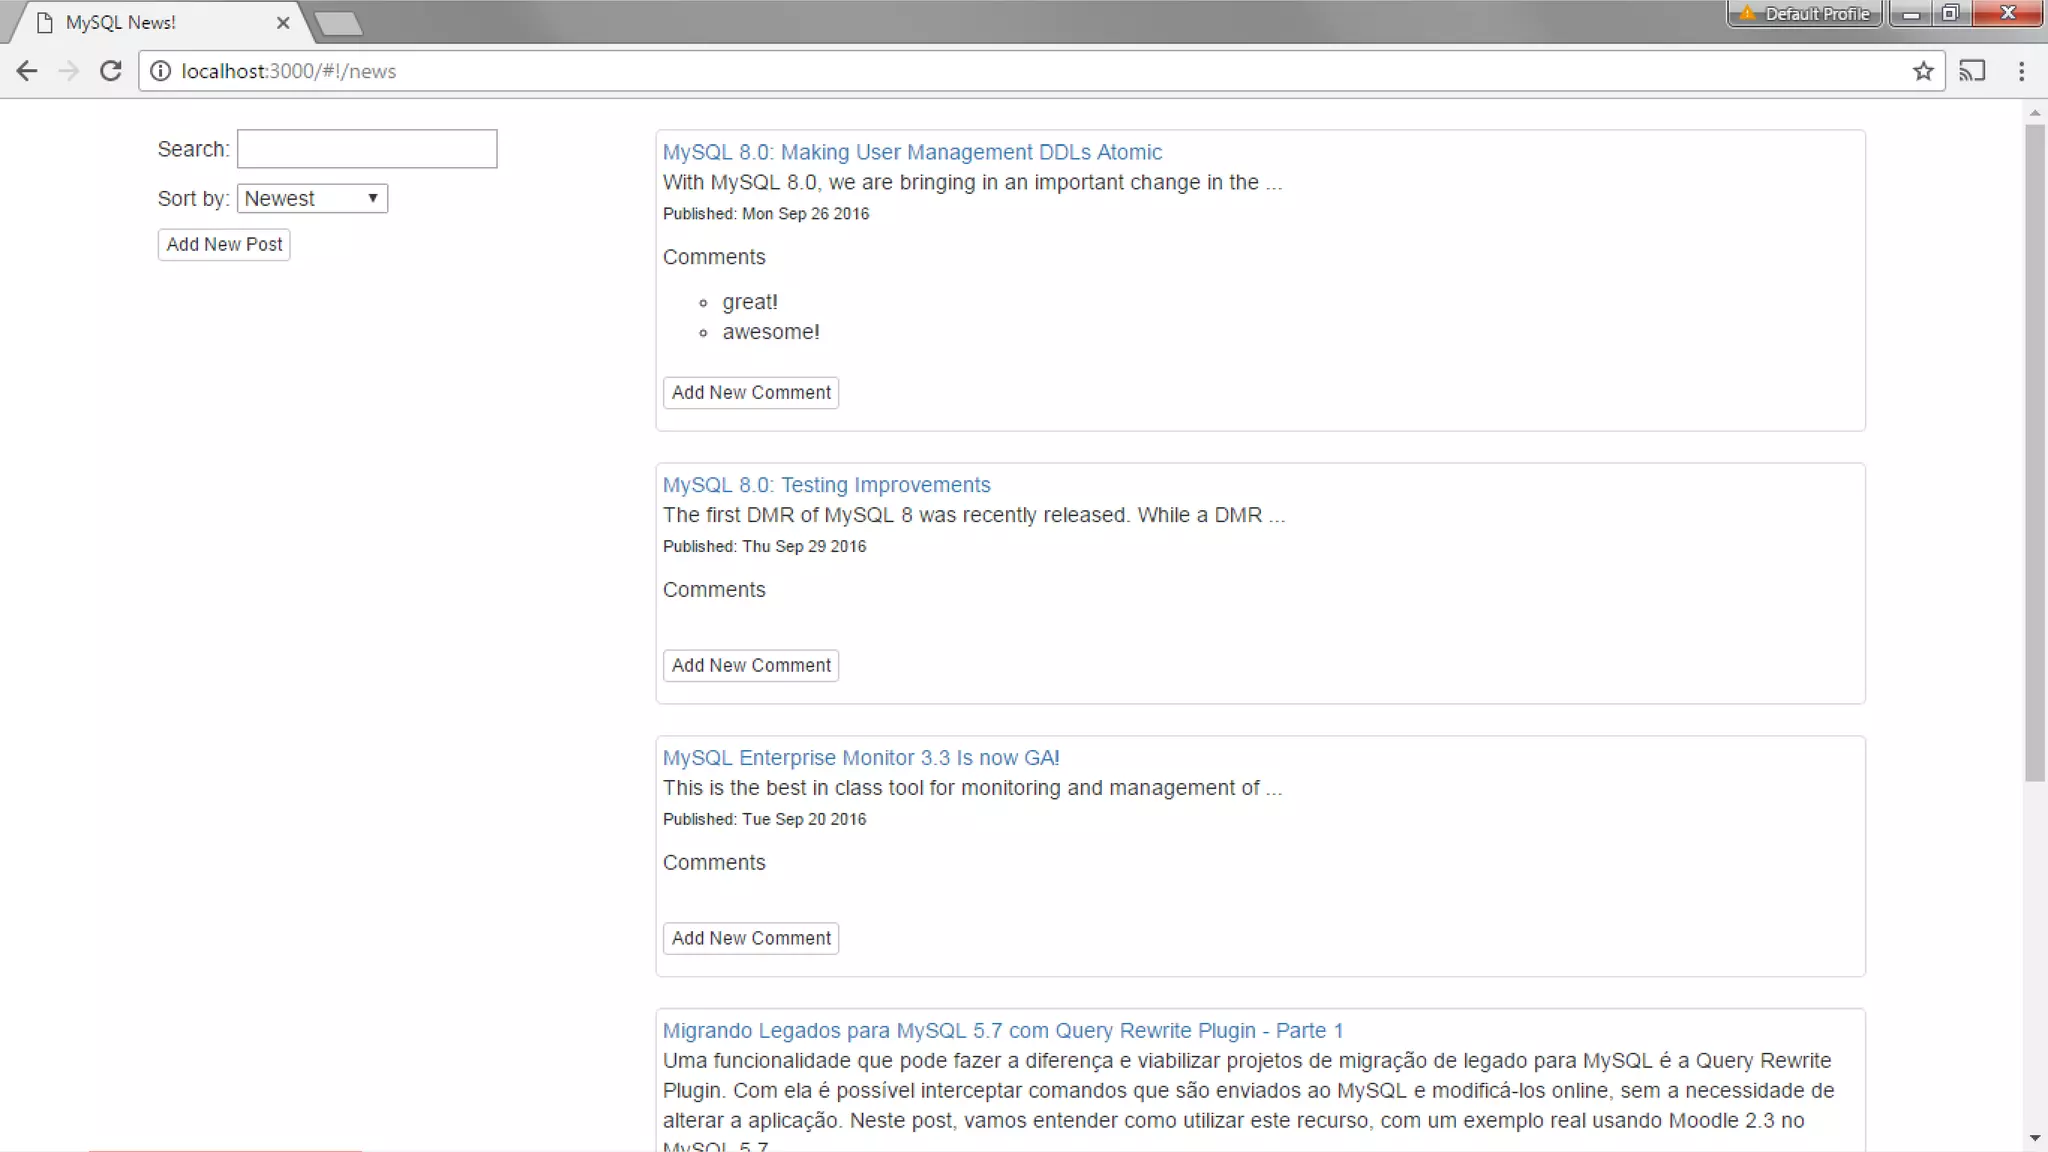Open the Migrando Legados para MySQL 5.7 link
2048x1152 pixels.
(1002, 1031)
